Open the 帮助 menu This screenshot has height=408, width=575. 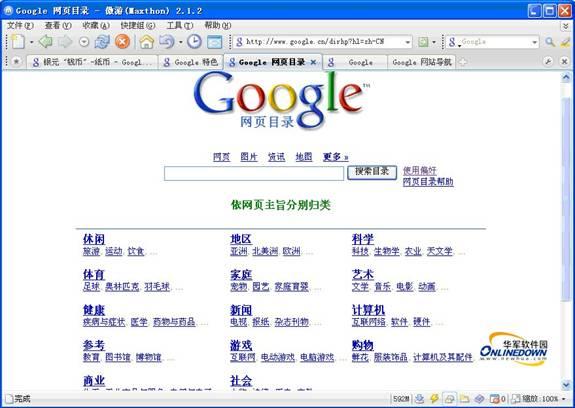coord(218,26)
